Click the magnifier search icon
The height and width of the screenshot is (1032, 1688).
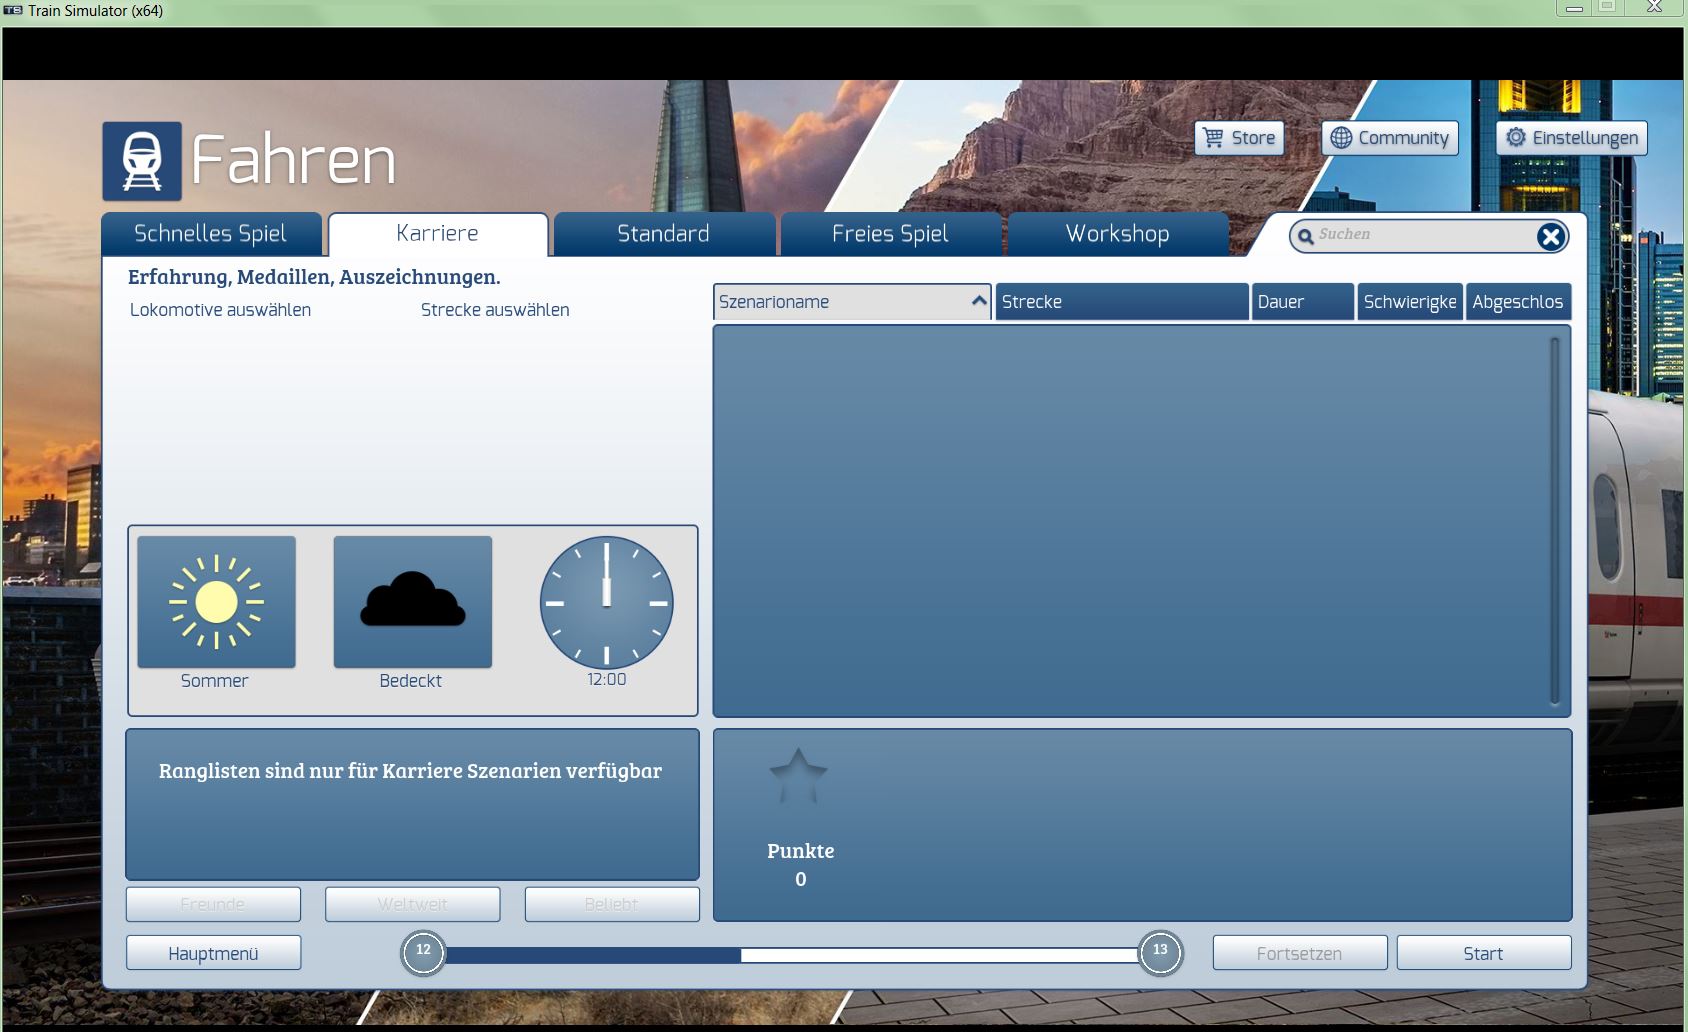1305,236
